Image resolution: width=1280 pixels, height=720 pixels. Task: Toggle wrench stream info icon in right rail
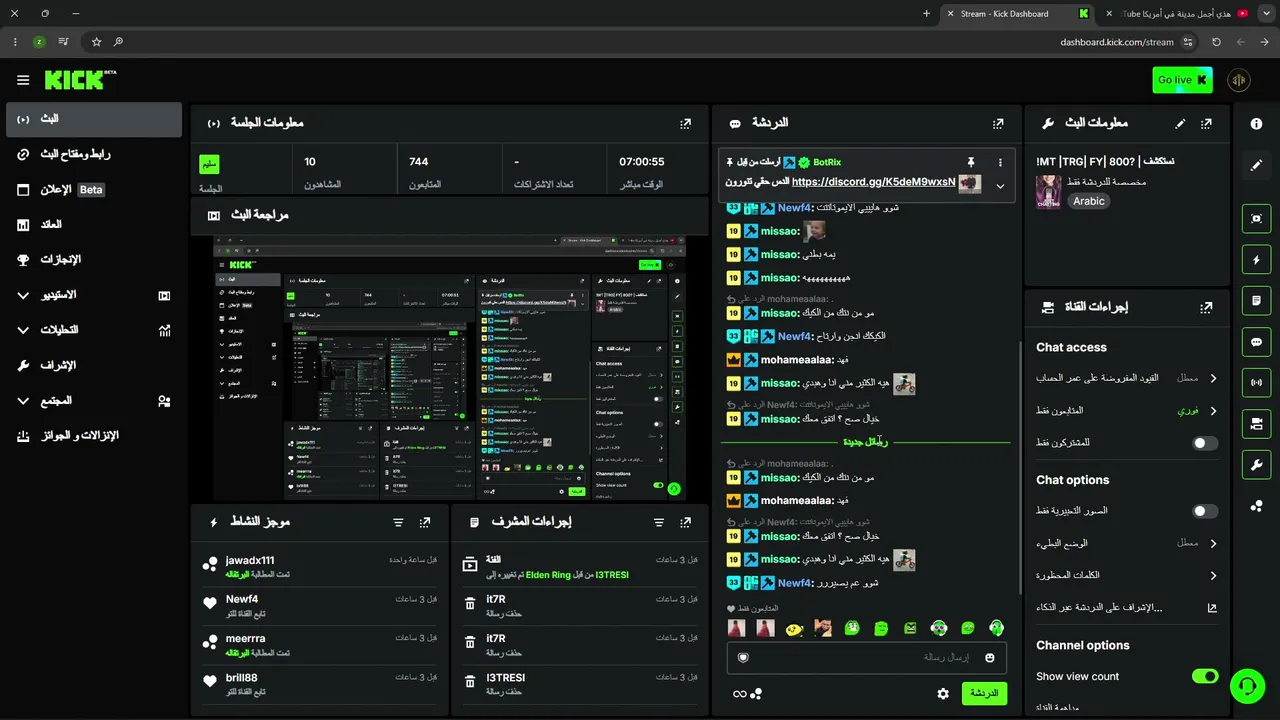point(1256,464)
